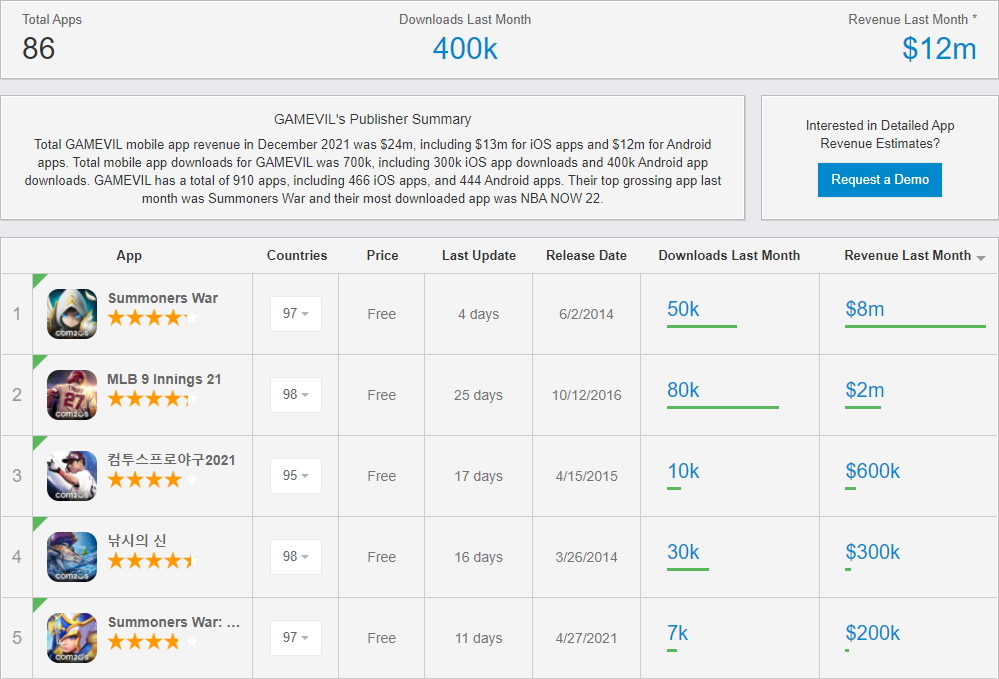Click the 17 days last update cell

(x=478, y=476)
